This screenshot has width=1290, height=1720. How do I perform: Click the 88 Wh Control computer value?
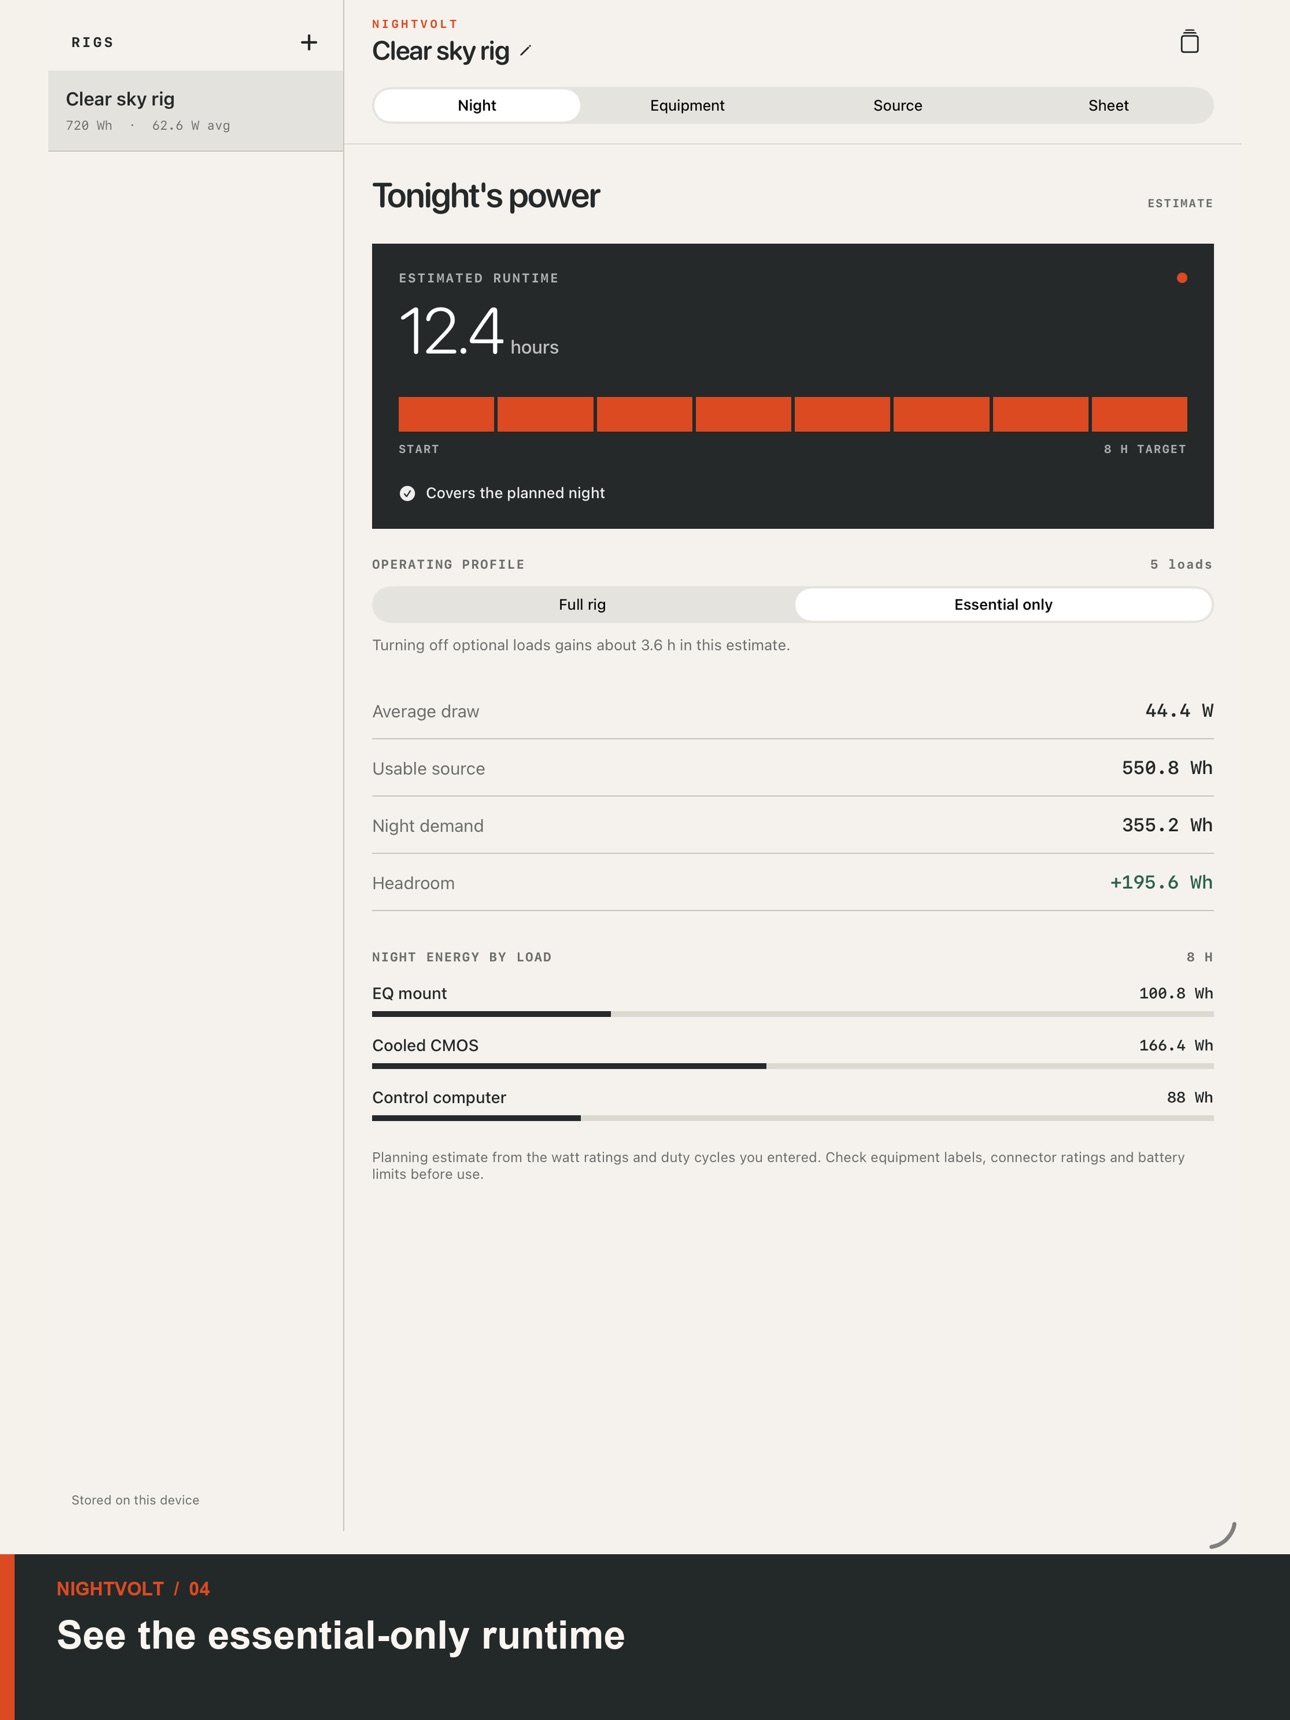(x=1190, y=1097)
